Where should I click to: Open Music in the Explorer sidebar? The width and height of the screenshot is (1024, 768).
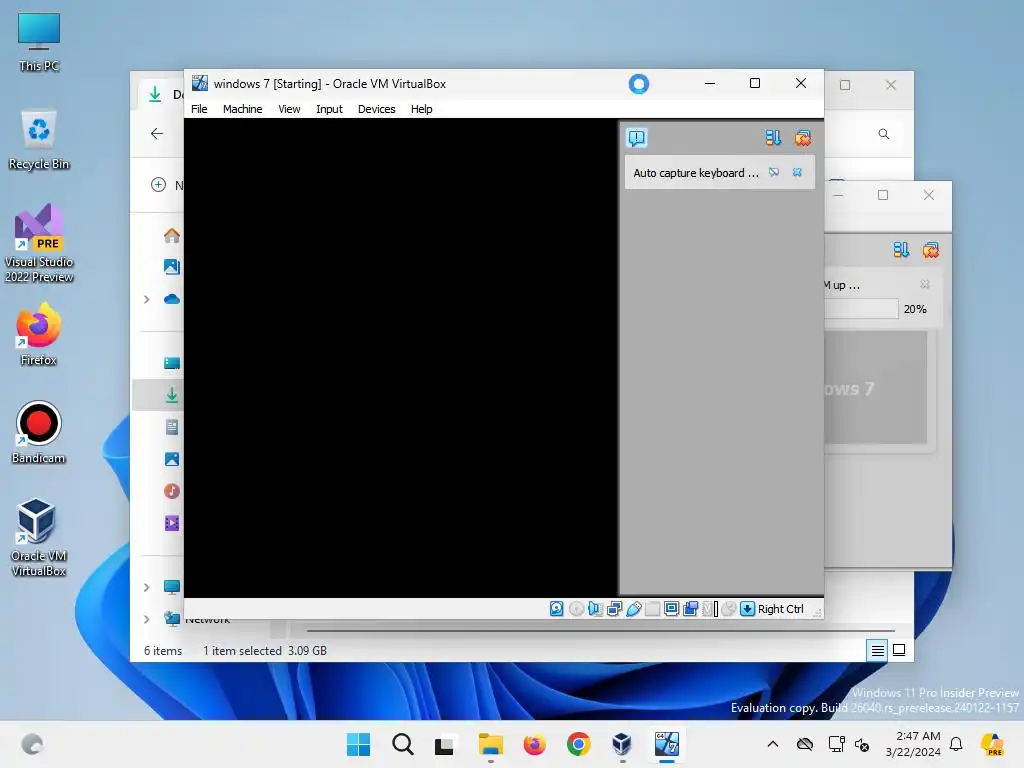coord(172,491)
